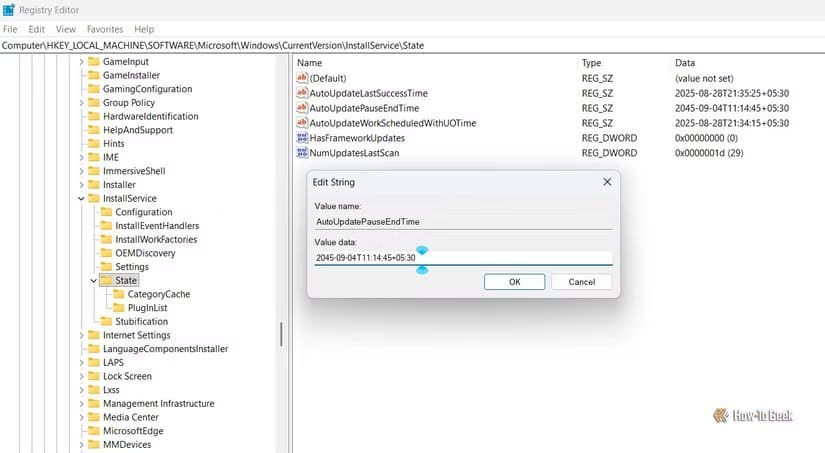Select the MicrosoftEdge key
Viewport: 825px width, 453px height.
(133, 431)
